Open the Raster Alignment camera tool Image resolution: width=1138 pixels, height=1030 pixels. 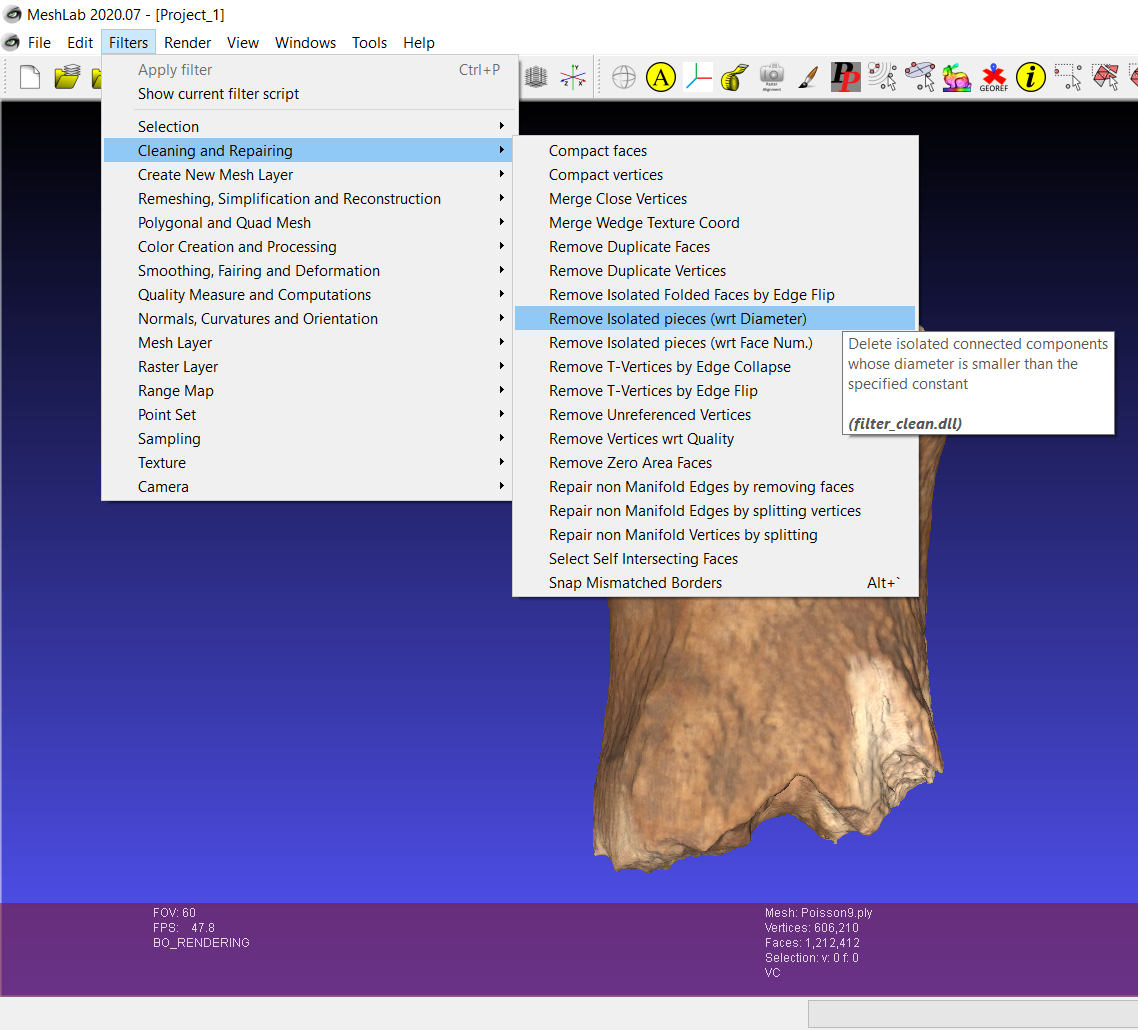click(771, 77)
